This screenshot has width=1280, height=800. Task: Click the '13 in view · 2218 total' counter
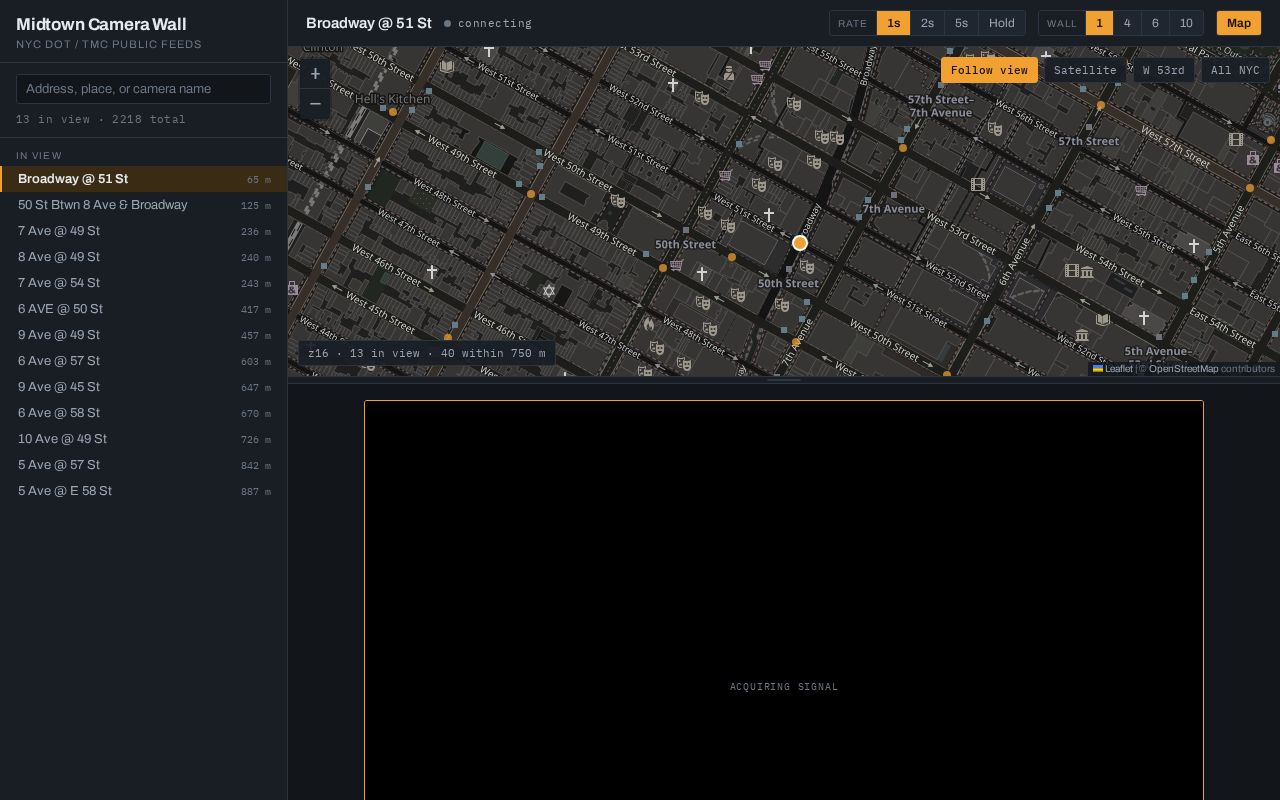[101, 119]
